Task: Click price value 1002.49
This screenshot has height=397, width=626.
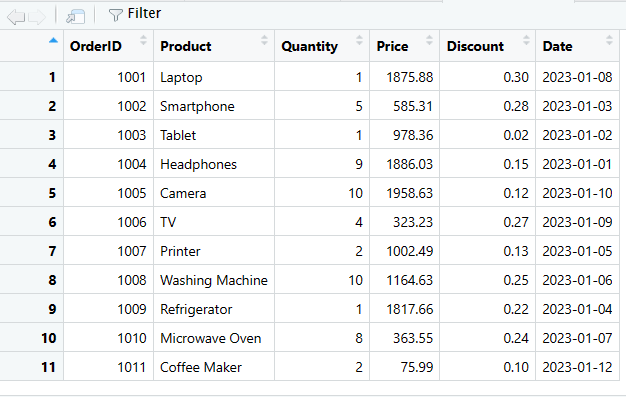Action: point(410,251)
